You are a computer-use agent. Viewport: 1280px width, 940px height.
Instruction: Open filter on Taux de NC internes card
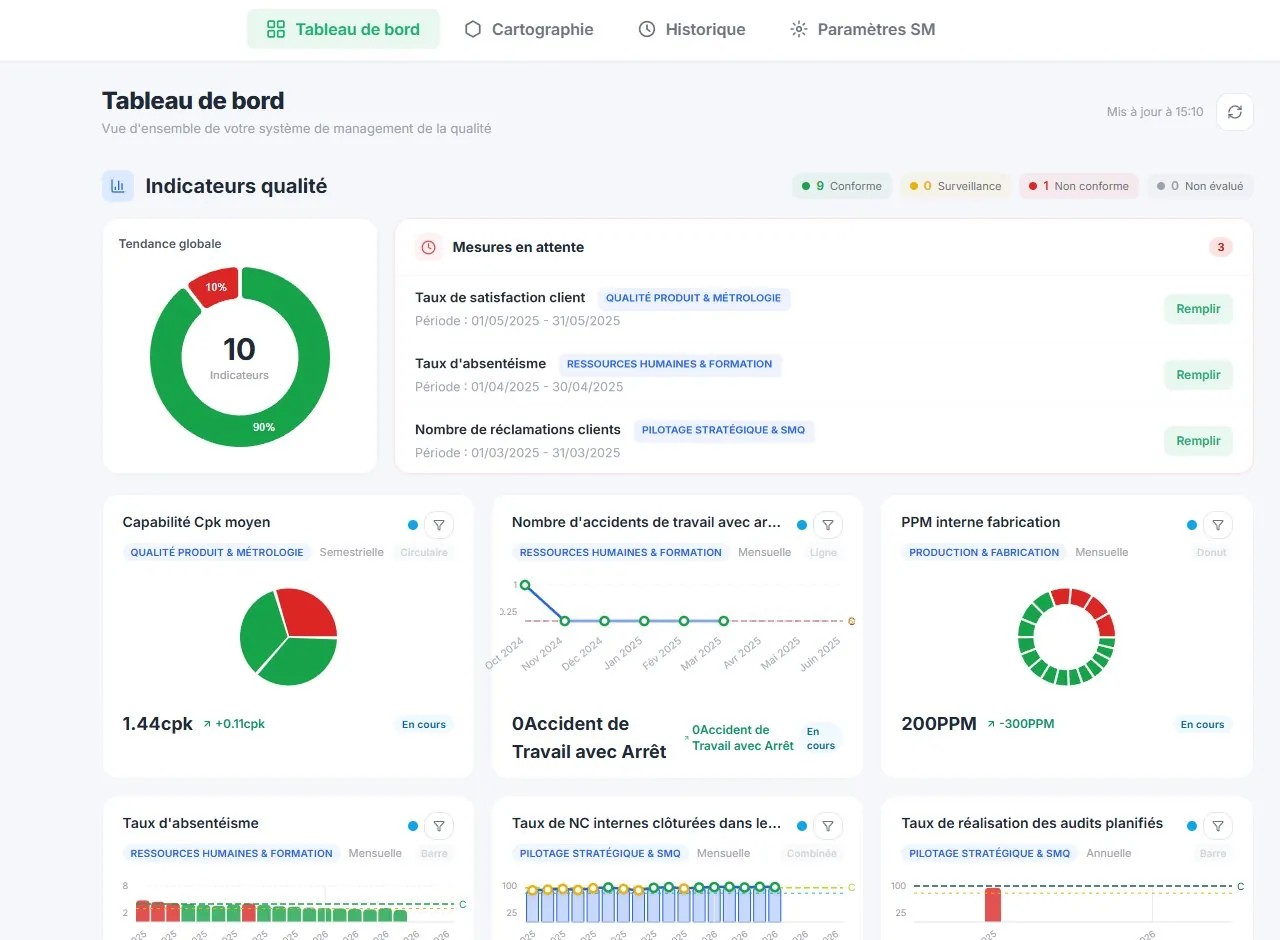[828, 826]
